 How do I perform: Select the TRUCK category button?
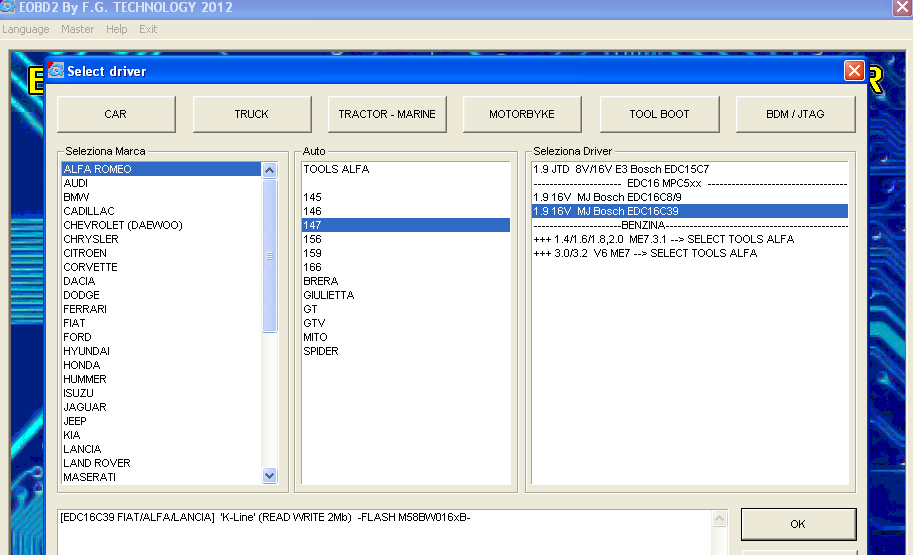coord(251,114)
